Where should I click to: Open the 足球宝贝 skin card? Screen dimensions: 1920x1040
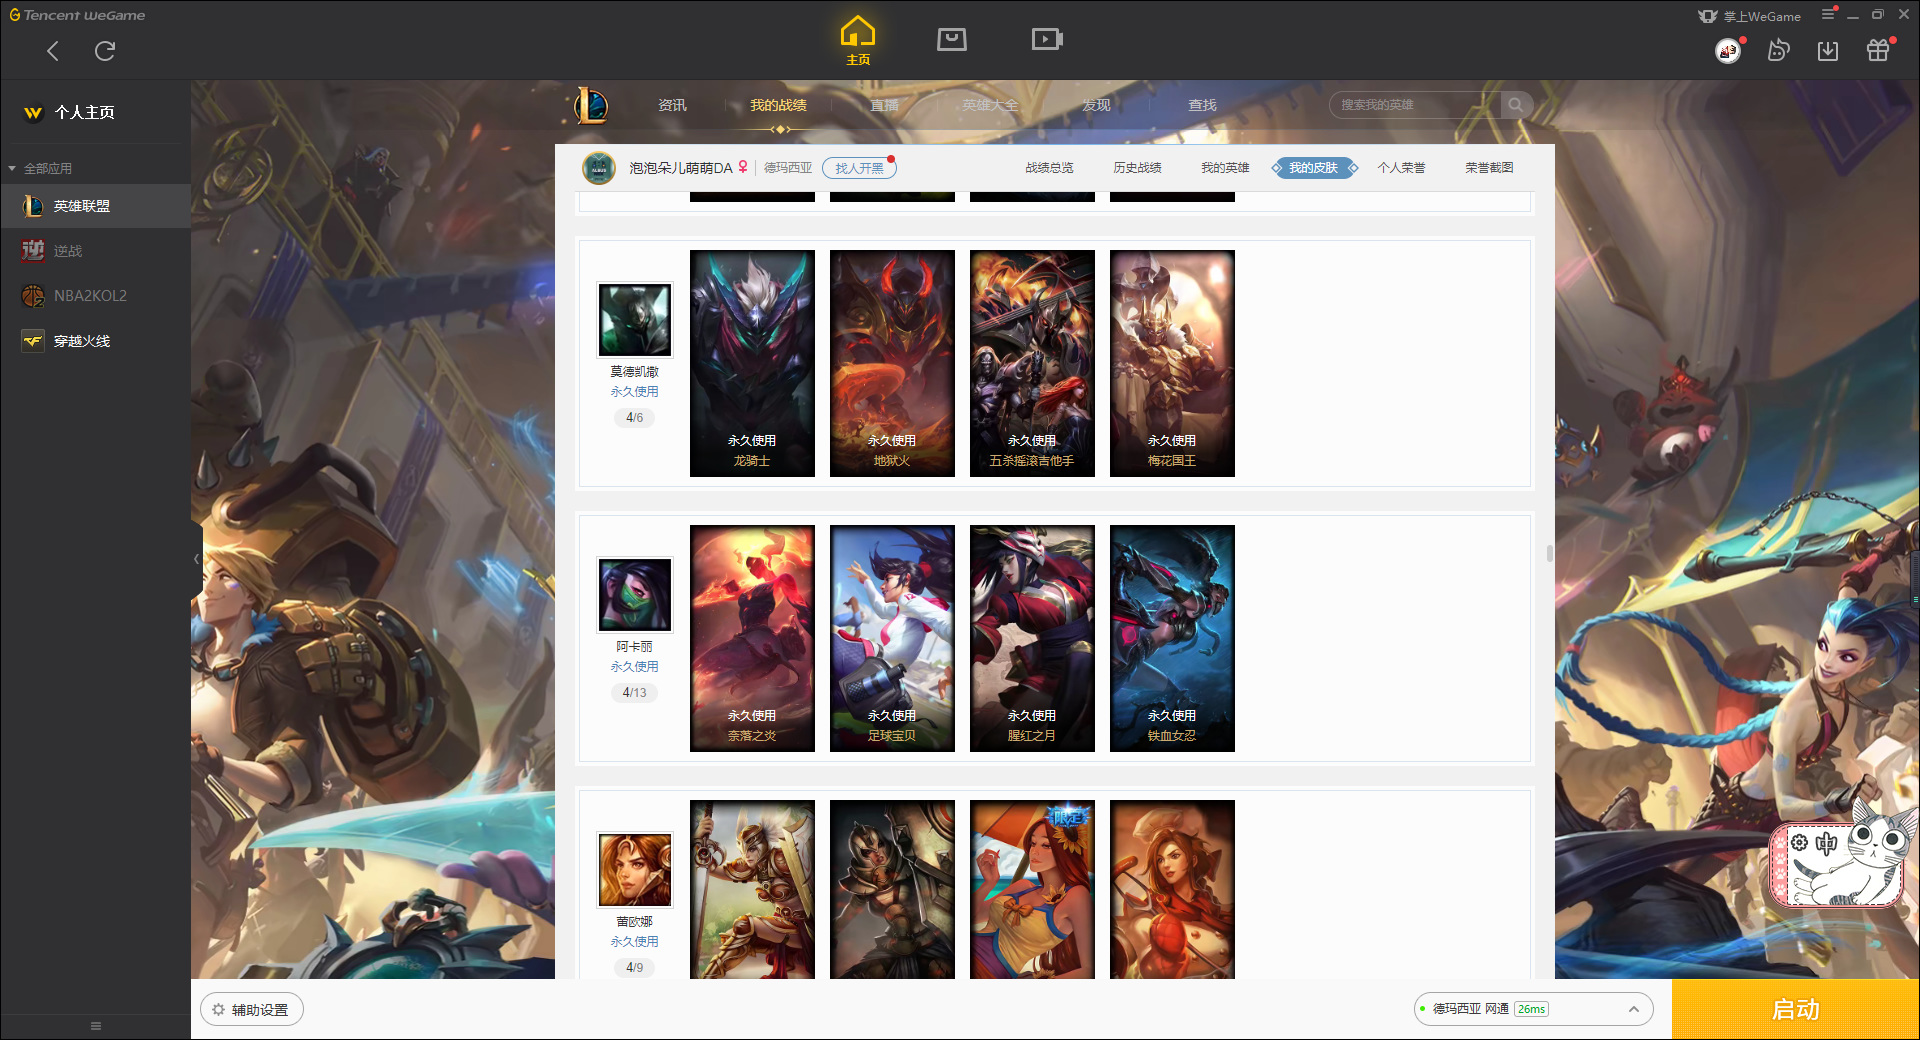point(892,638)
